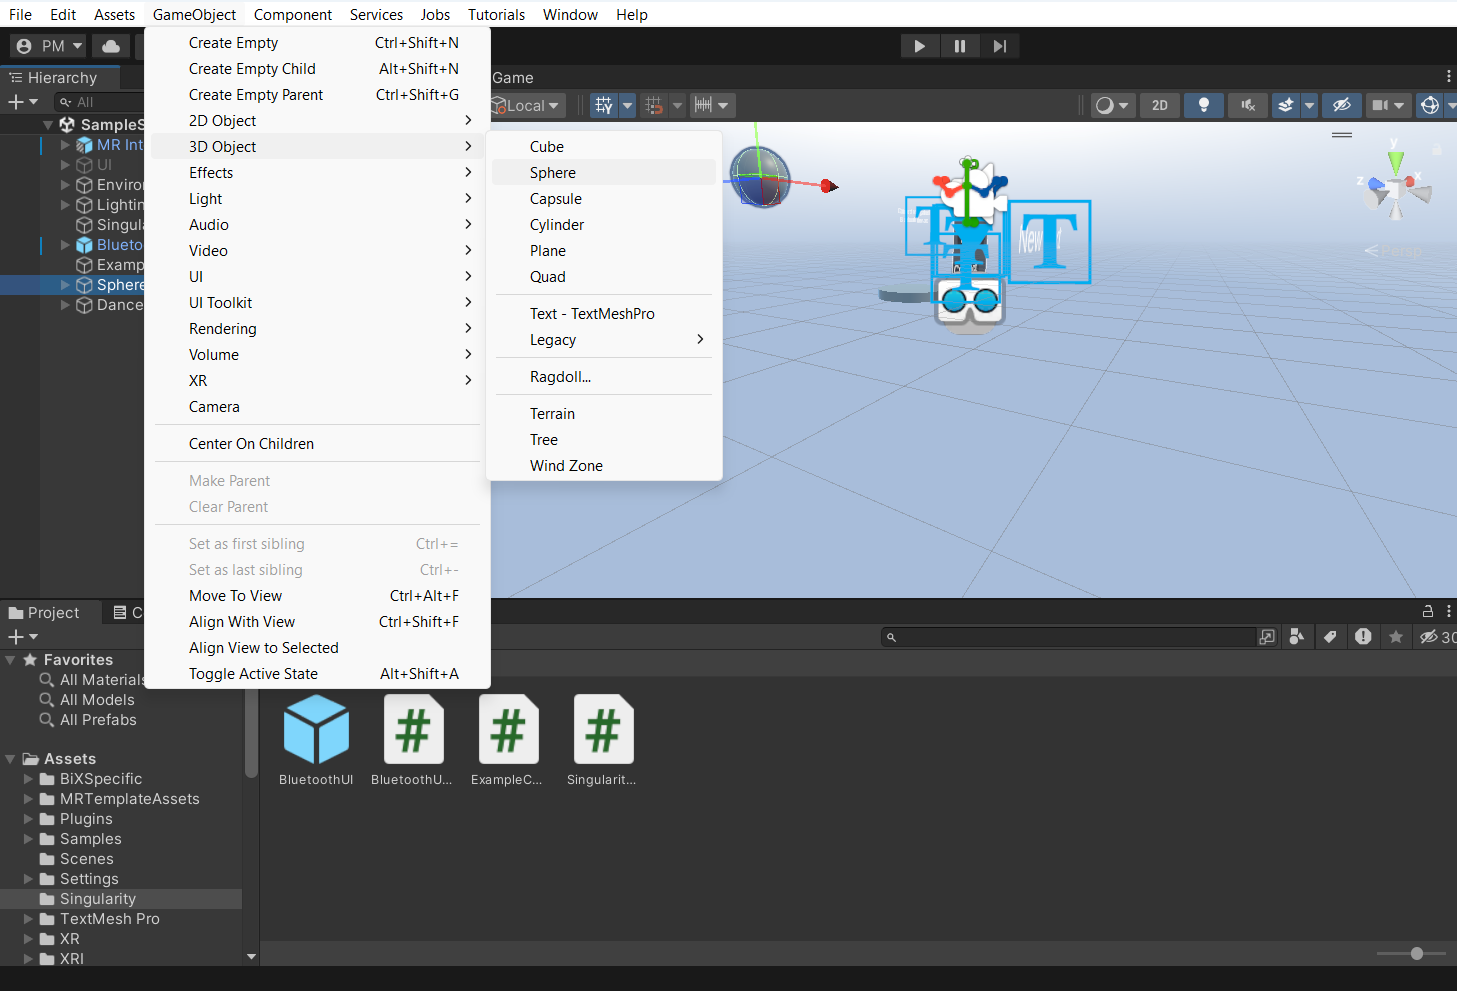Select Sphere from 3D Object submenu
The height and width of the screenshot is (991, 1457).
point(604,173)
